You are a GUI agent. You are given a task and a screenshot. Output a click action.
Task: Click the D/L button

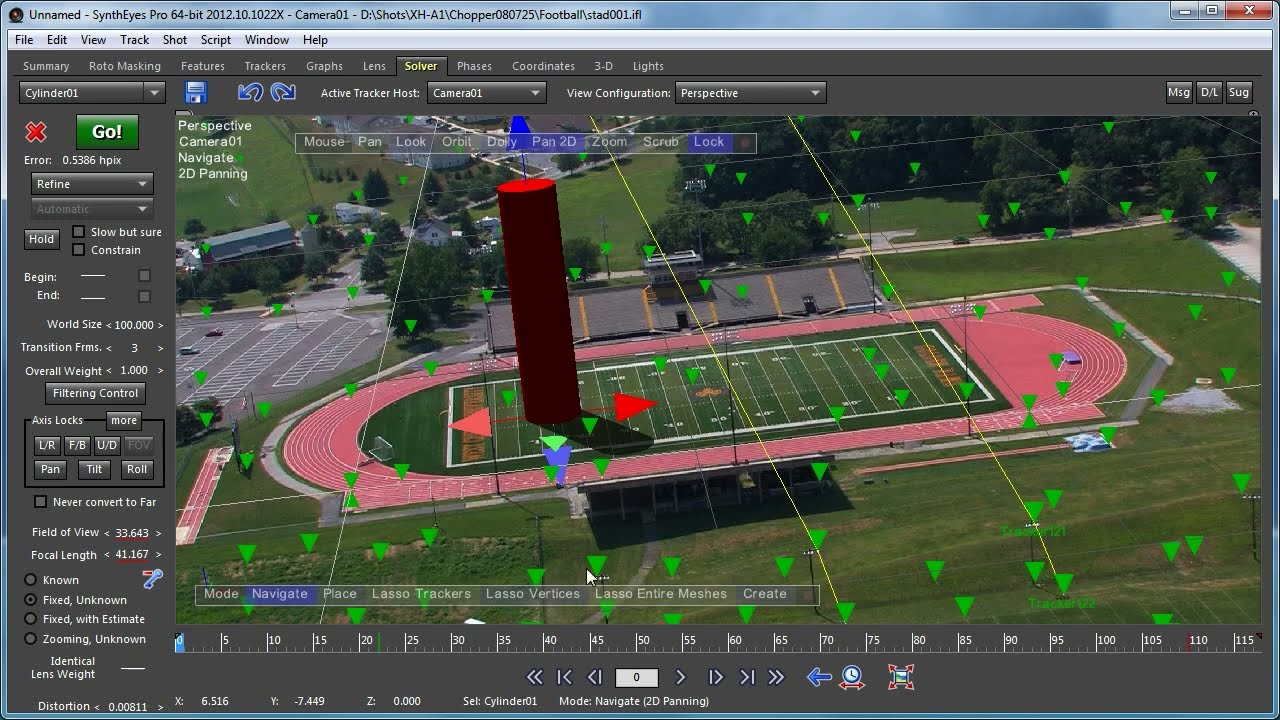[x=1210, y=92]
